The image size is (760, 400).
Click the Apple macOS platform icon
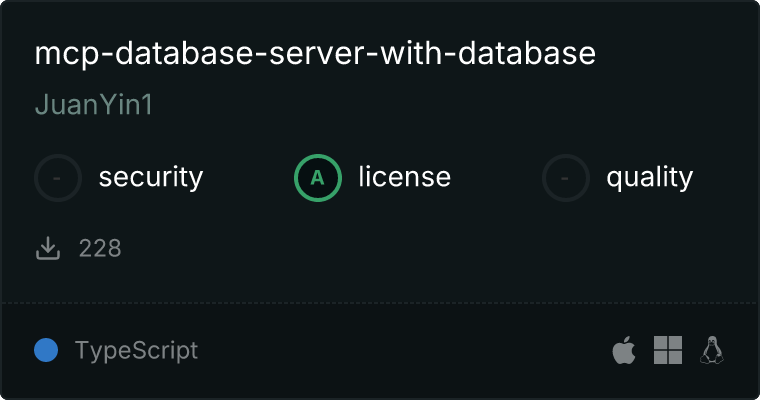(623, 351)
